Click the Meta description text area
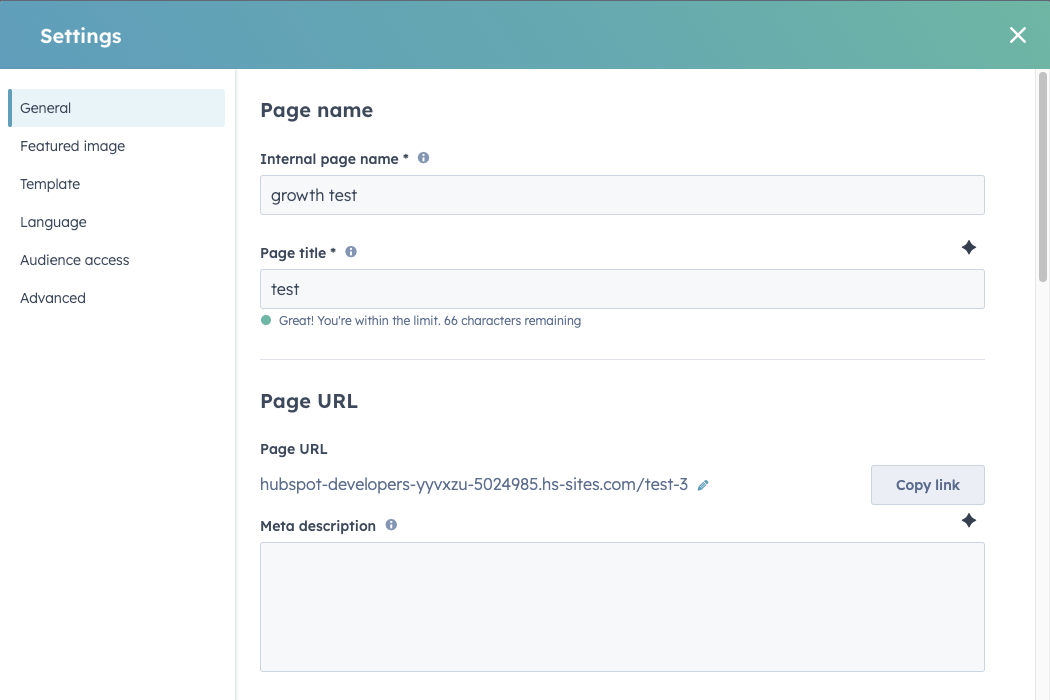This screenshot has height=700, width=1050. pyautogui.click(x=620, y=605)
